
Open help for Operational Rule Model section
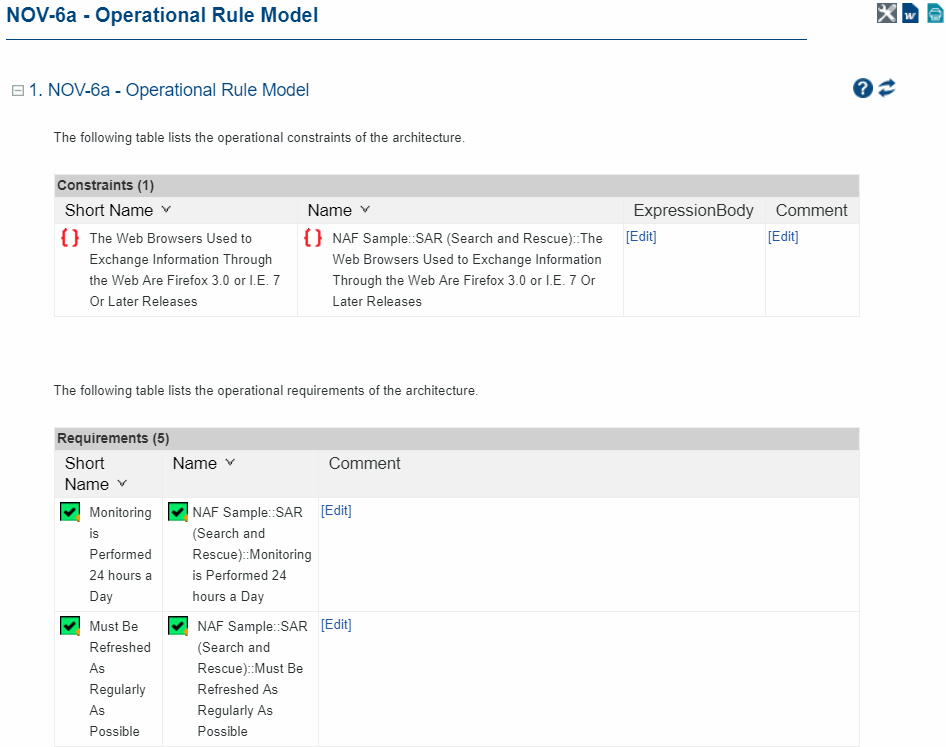[x=863, y=88]
